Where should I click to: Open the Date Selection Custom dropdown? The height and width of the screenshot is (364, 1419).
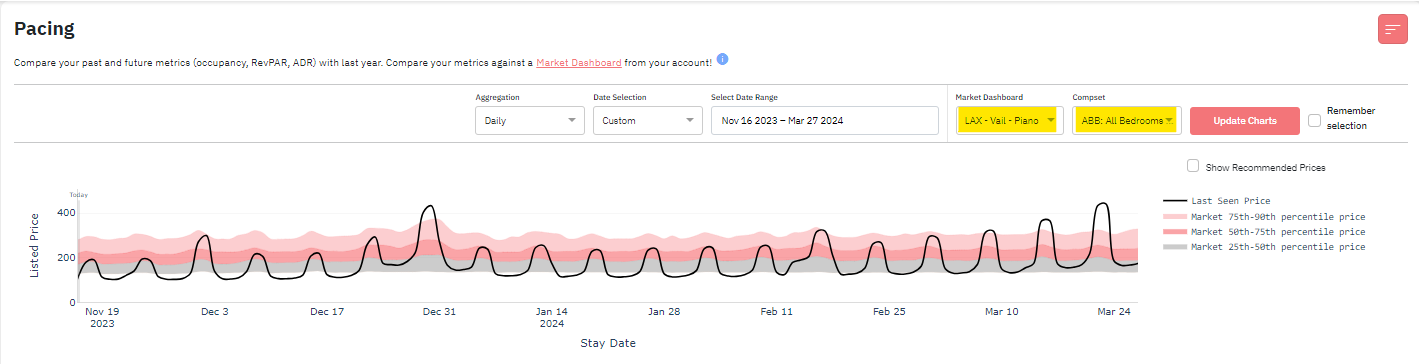(648, 120)
